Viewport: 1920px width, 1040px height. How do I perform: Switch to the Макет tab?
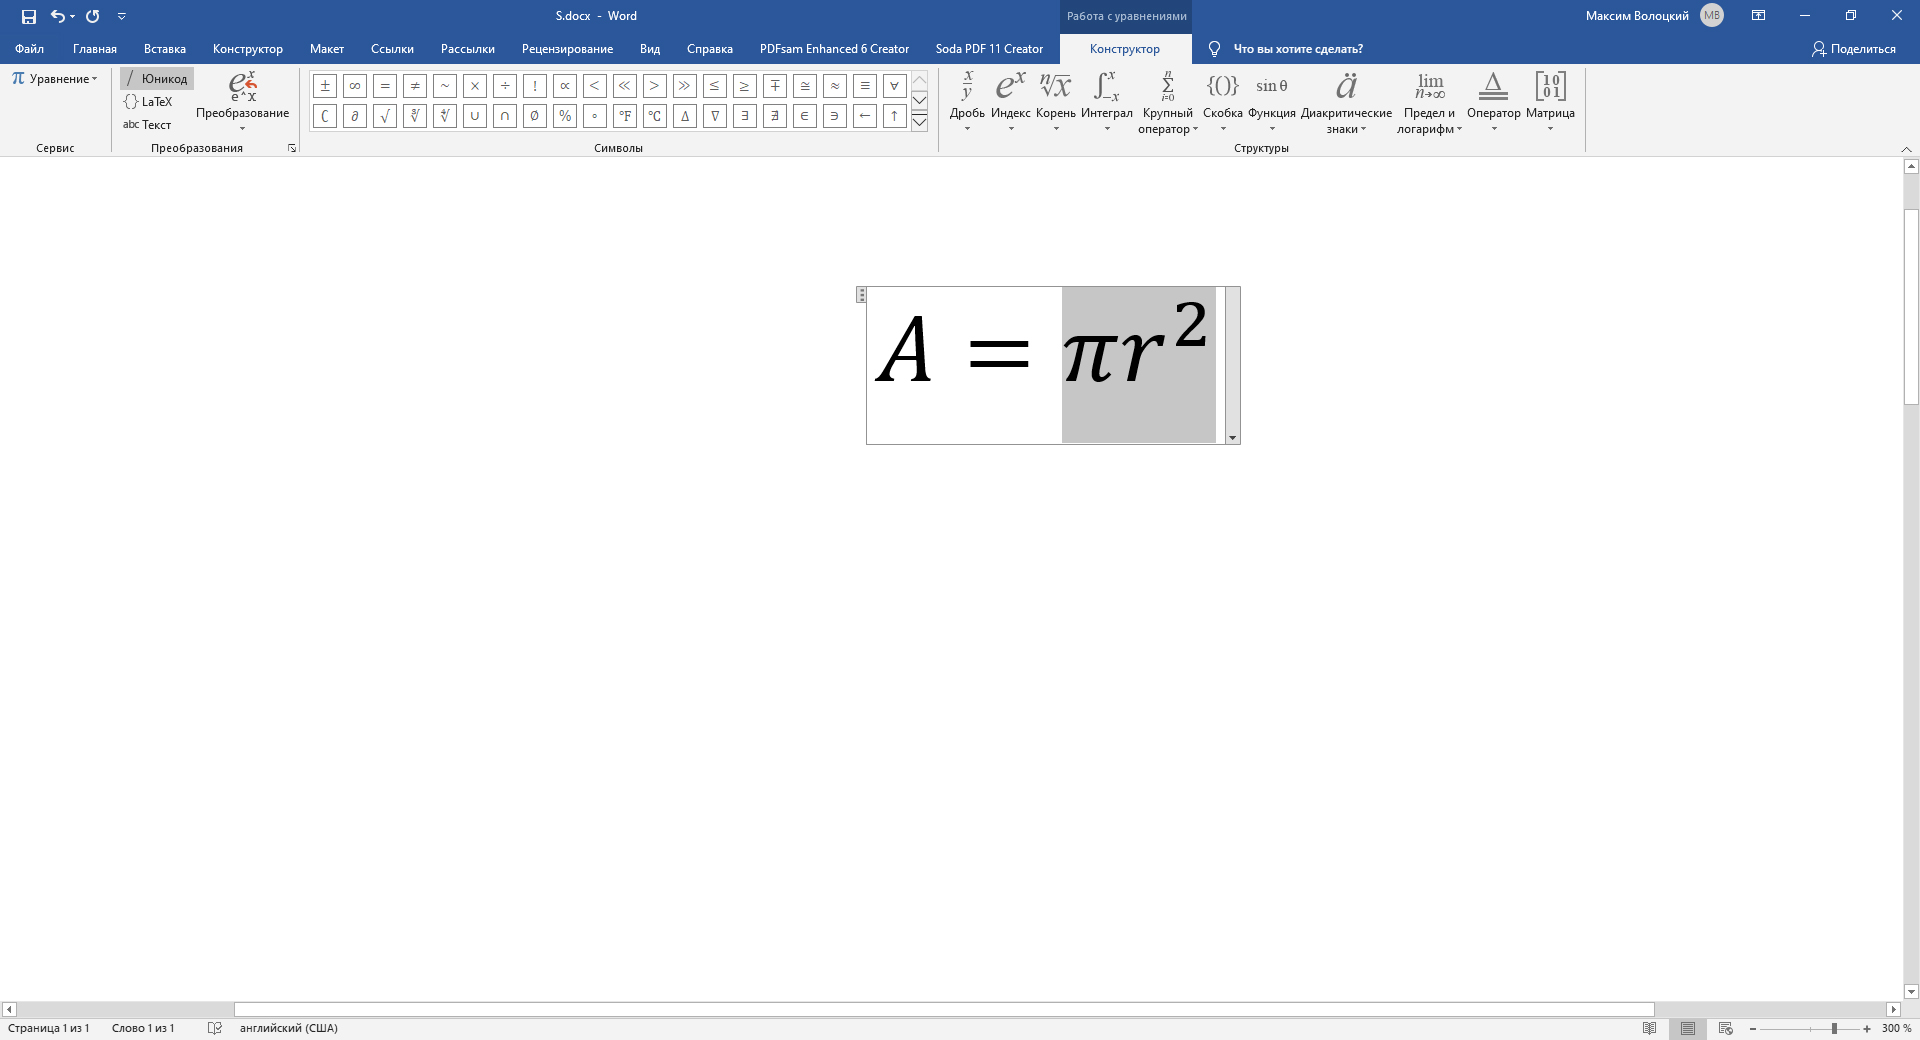point(327,49)
